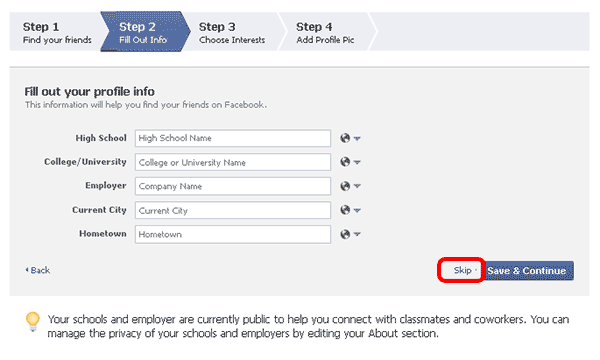This screenshot has width=600, height=360.
Task: Click the Save & Continue button
Action: (528, 271)
